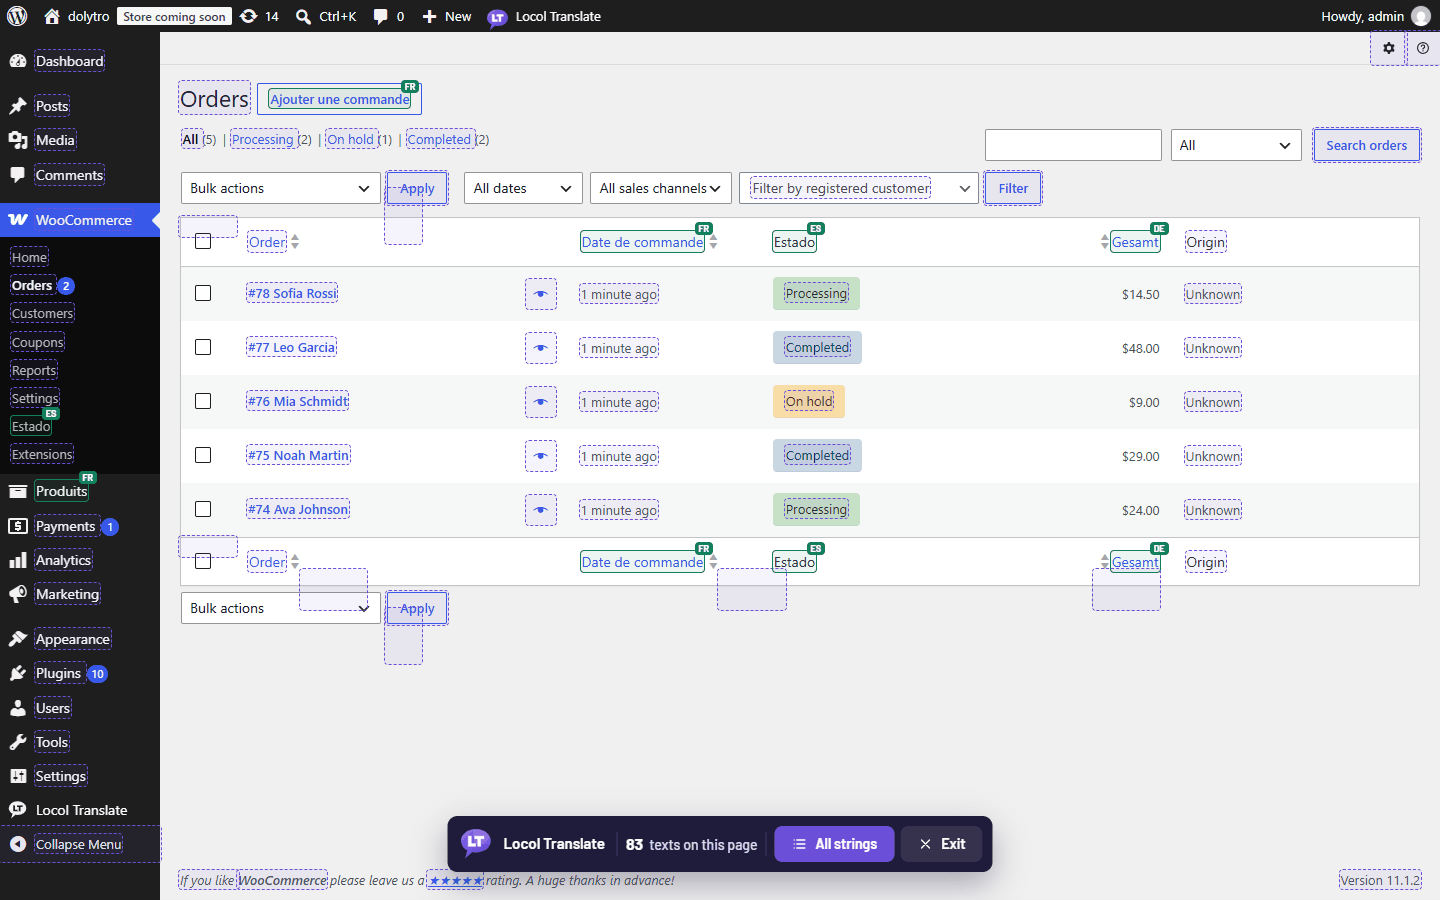Image resolution: width=1440 pixels, height=900 pixels.
Task: Open the Customers submenu item
Action: tap(42, 313)
